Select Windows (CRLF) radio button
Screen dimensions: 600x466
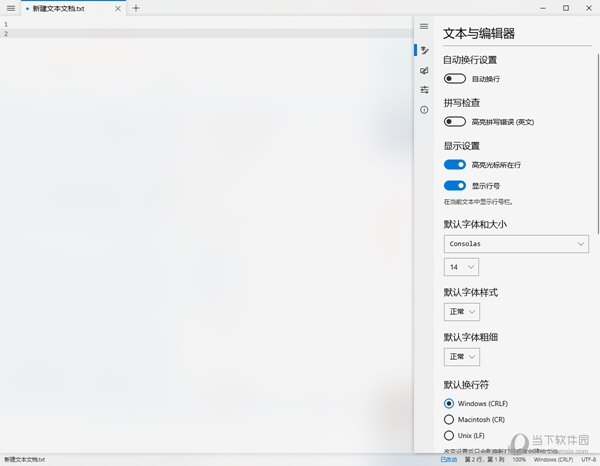(x=449, y=404)
